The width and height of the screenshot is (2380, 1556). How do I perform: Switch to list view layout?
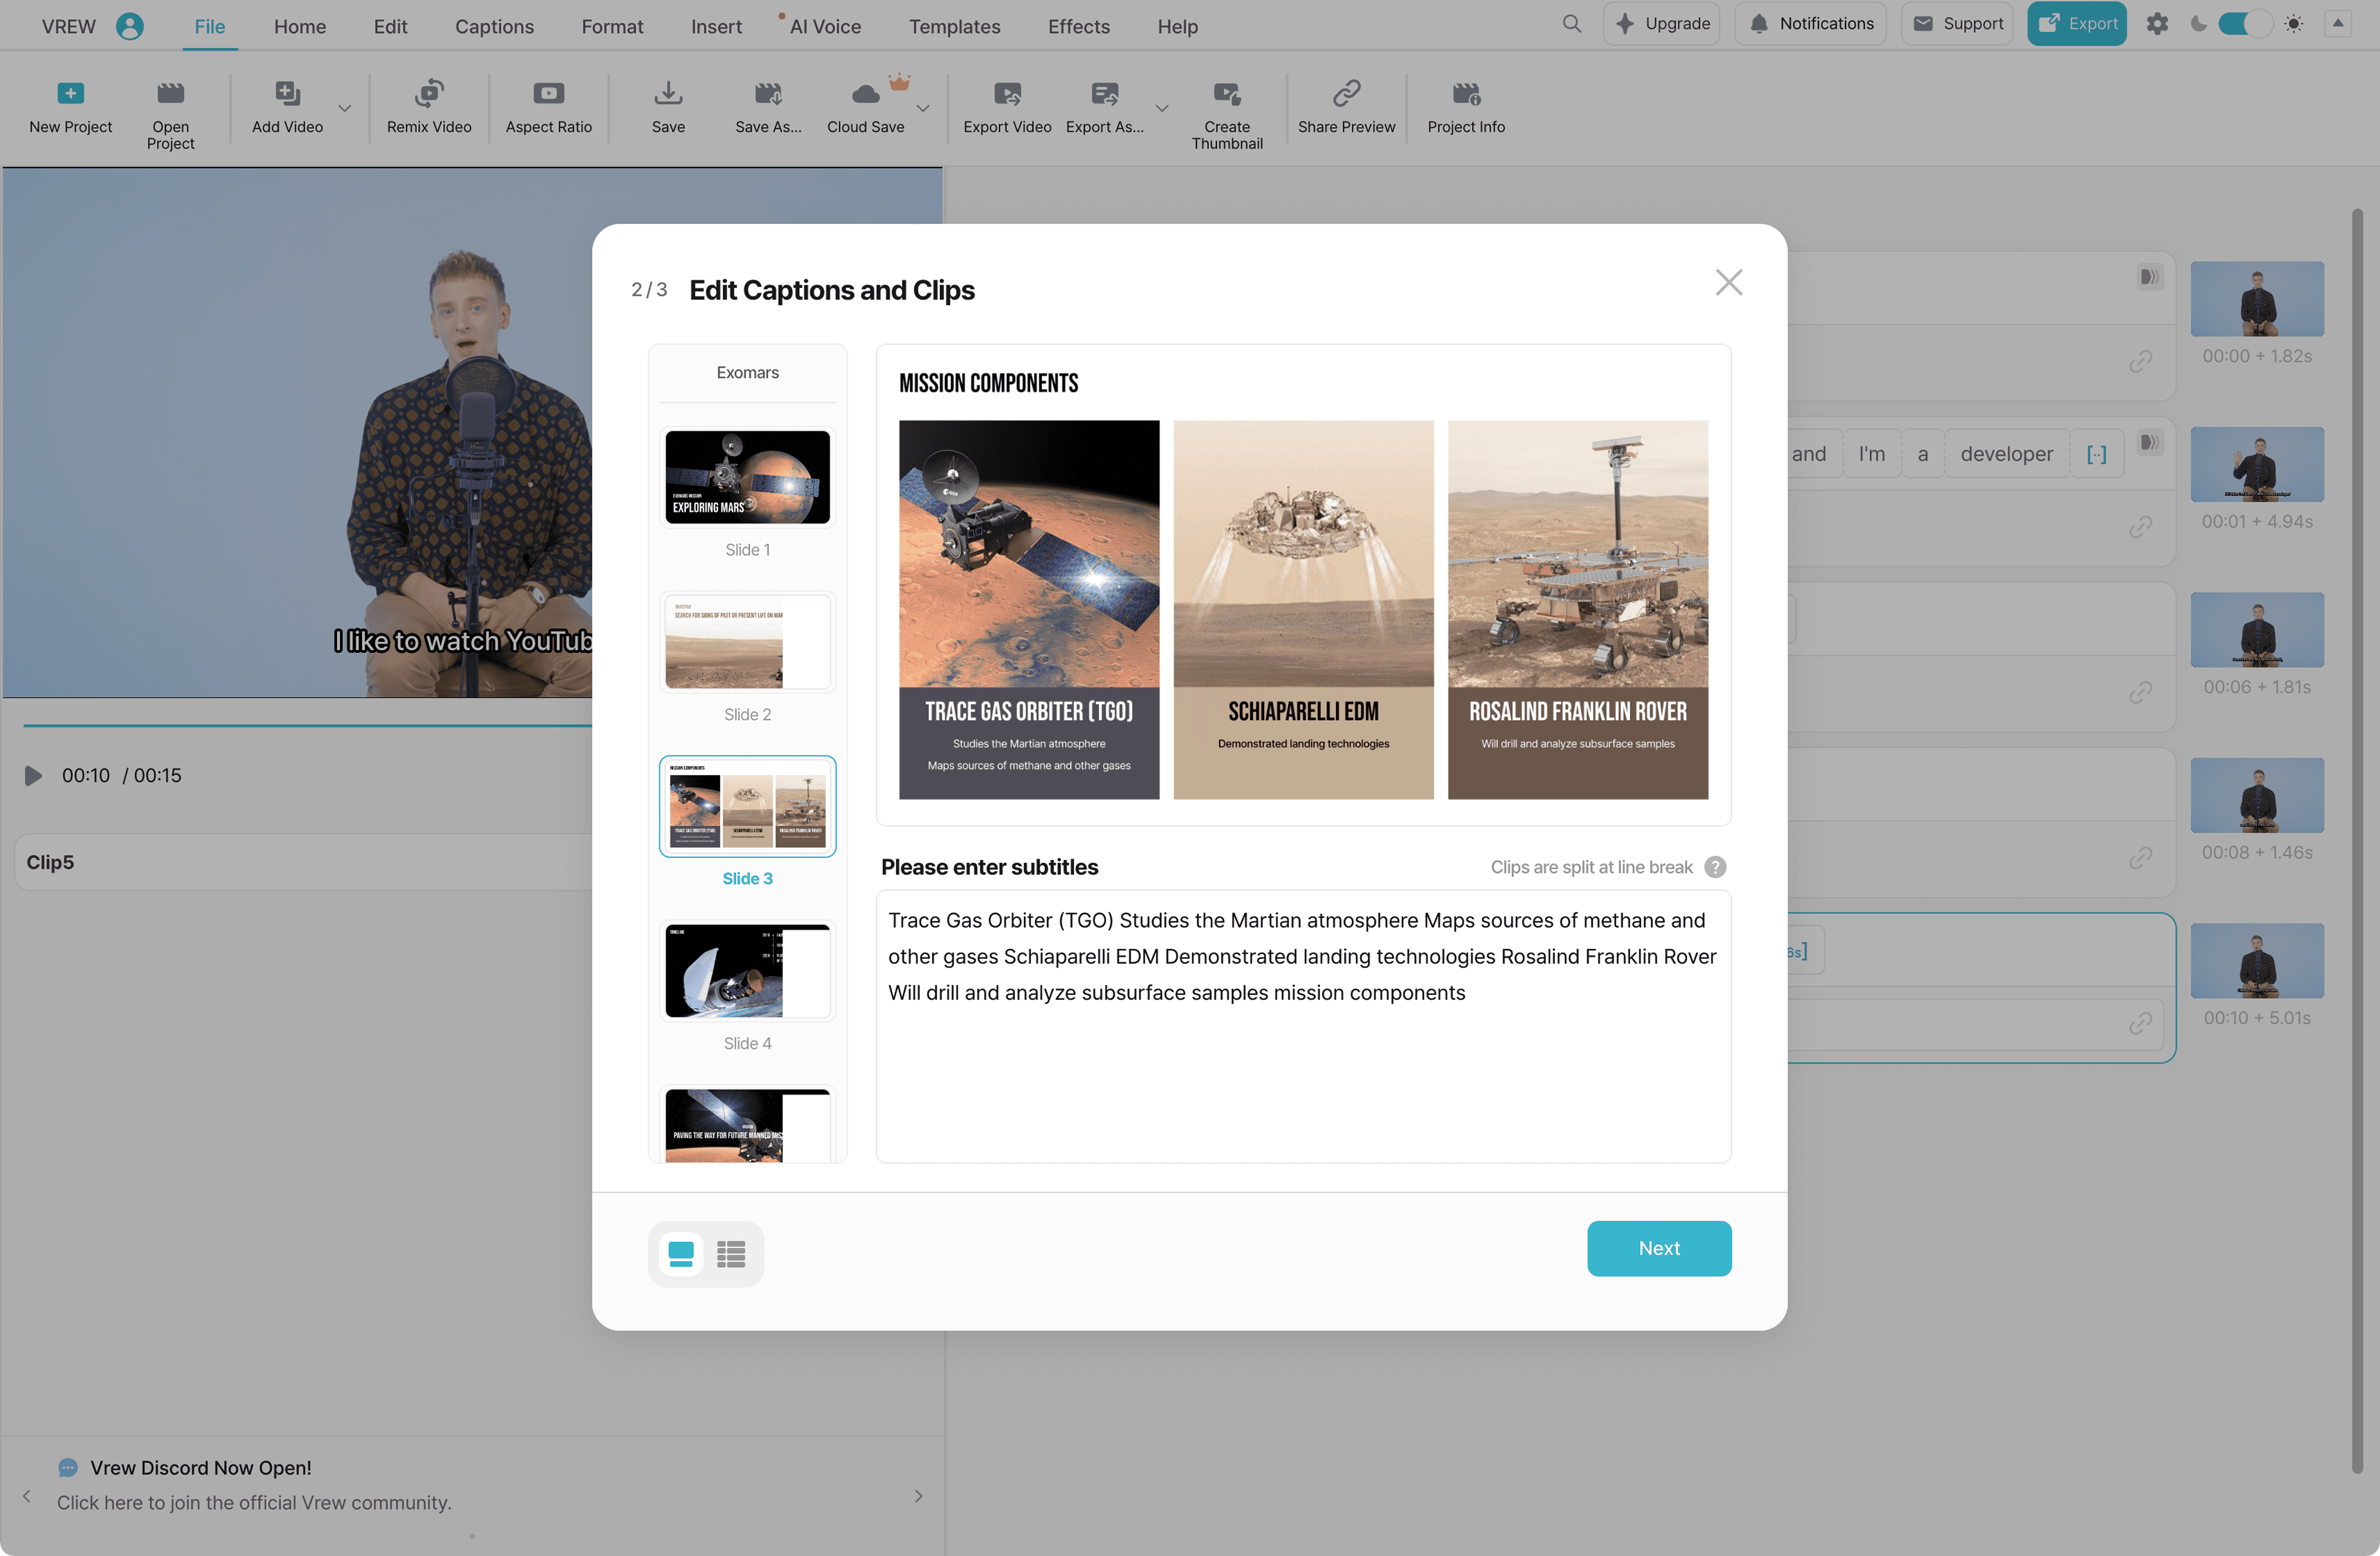click(731, 1253)
